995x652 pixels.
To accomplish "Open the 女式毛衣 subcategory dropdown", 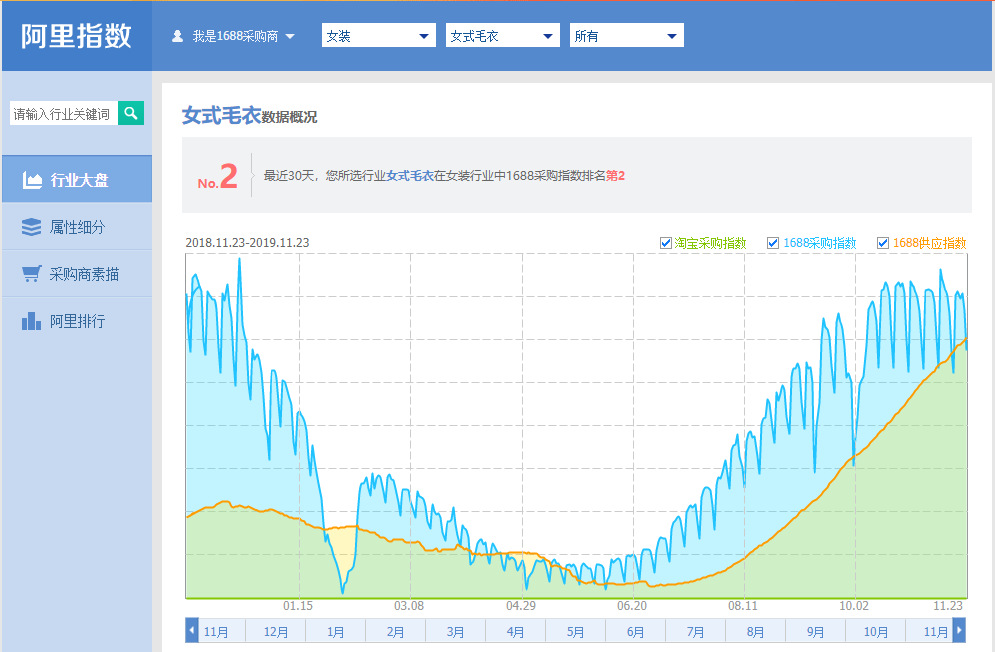I will (503, 36).
